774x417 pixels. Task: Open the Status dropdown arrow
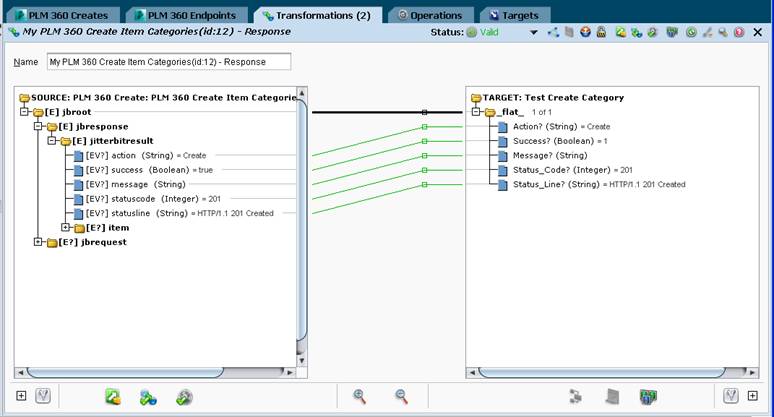tap(534, 33)
